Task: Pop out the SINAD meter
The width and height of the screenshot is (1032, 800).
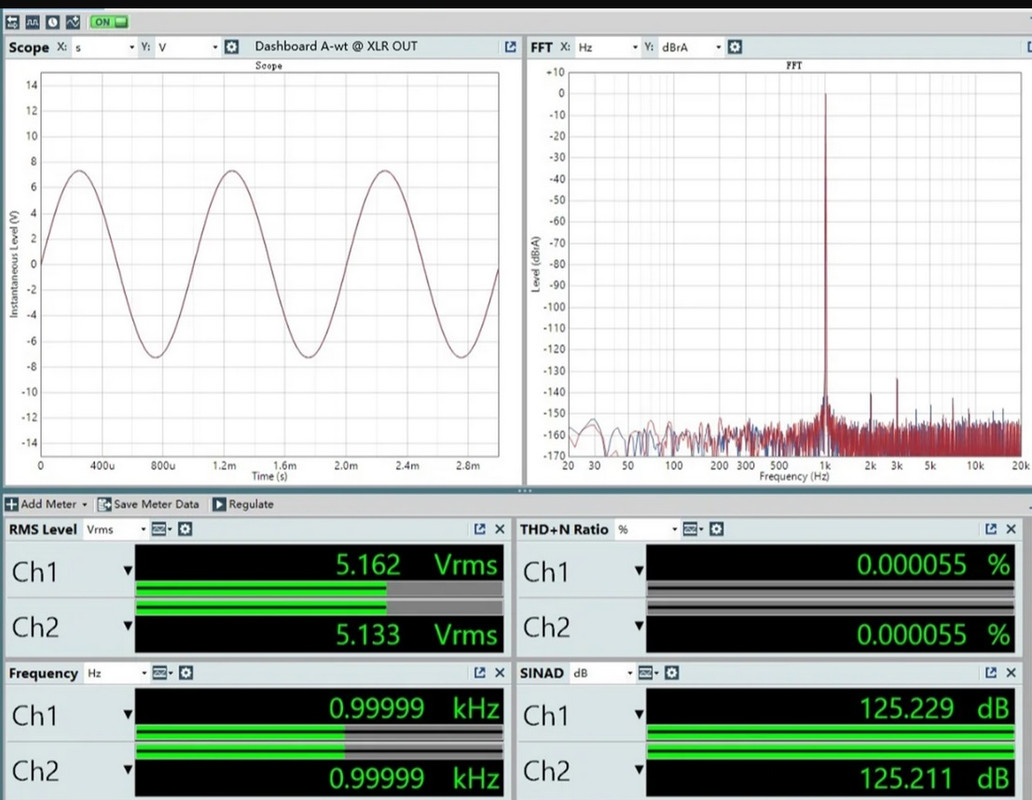Action: [x=991, y=672]
